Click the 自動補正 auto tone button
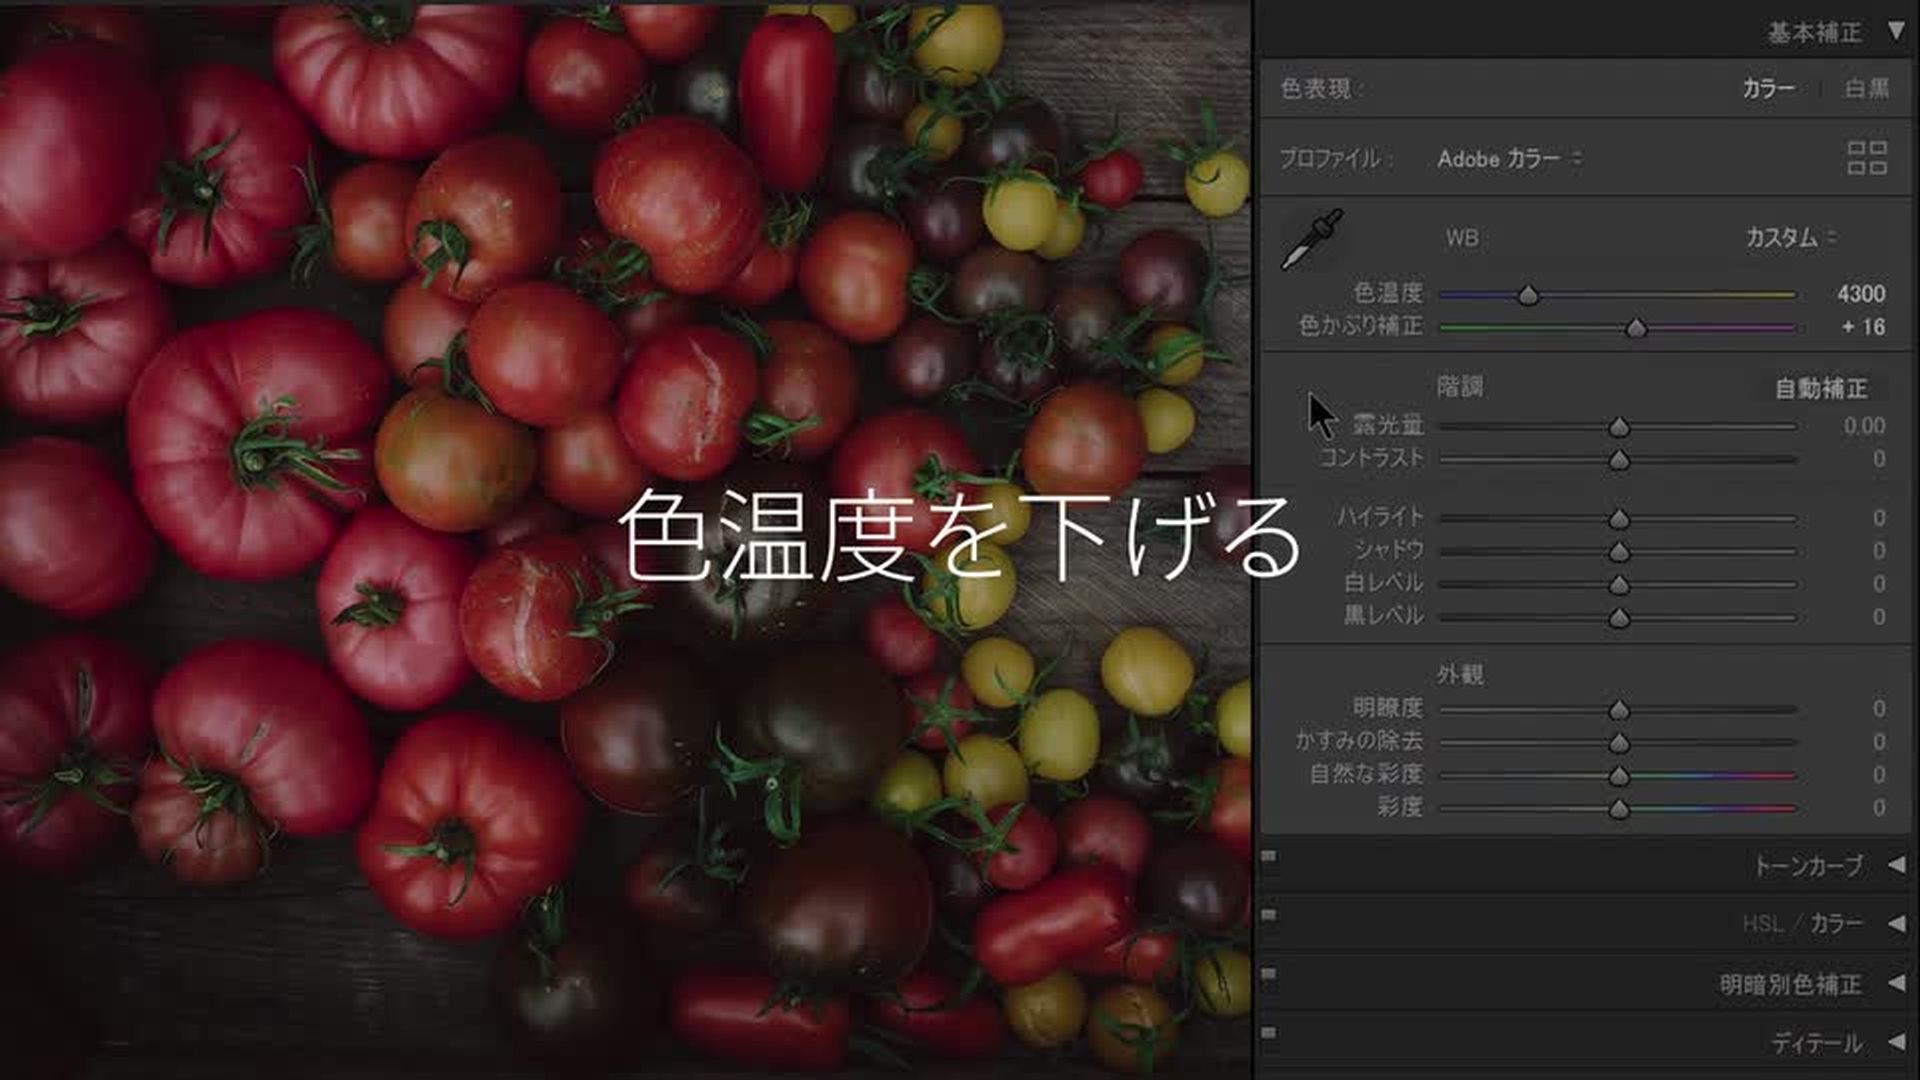This screenshot has width=1920, height=1080. (x=1820, y=388)
